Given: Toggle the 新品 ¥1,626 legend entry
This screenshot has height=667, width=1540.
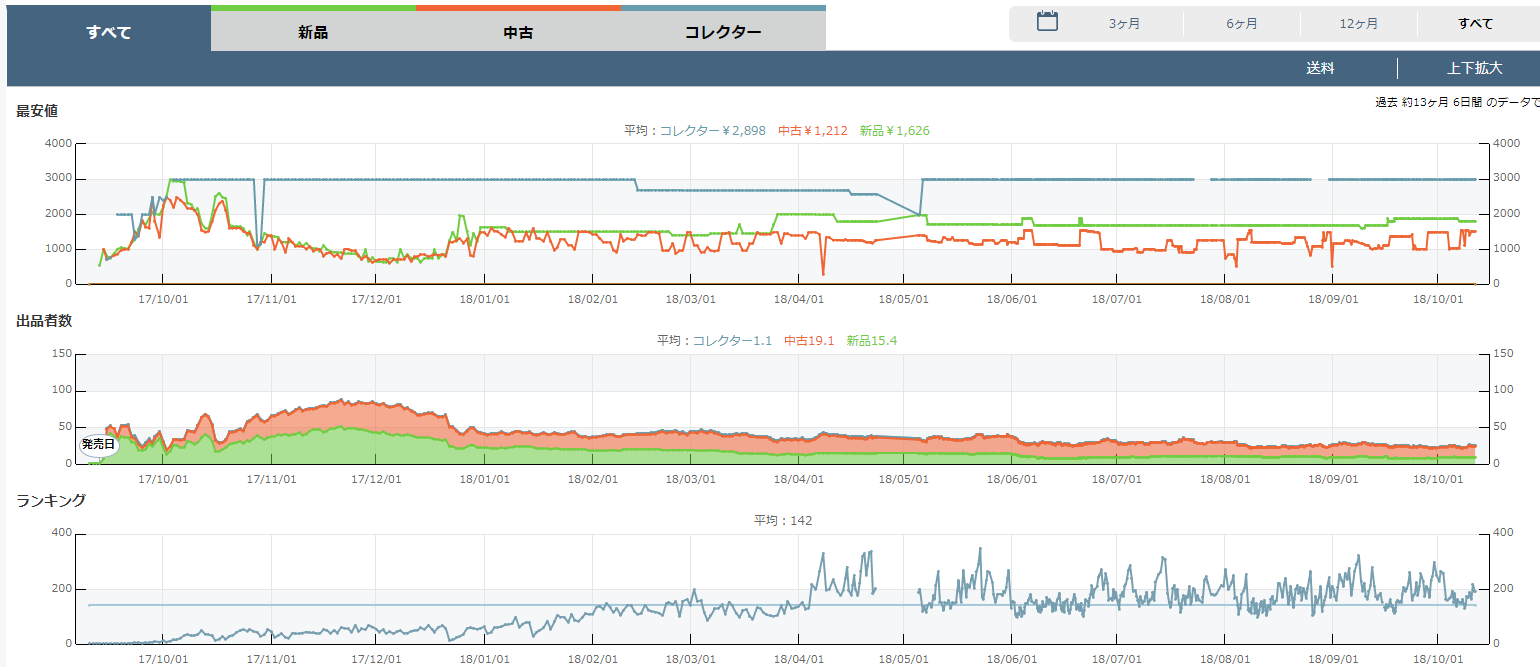Looking at the screenshot, I should [895, 131].
